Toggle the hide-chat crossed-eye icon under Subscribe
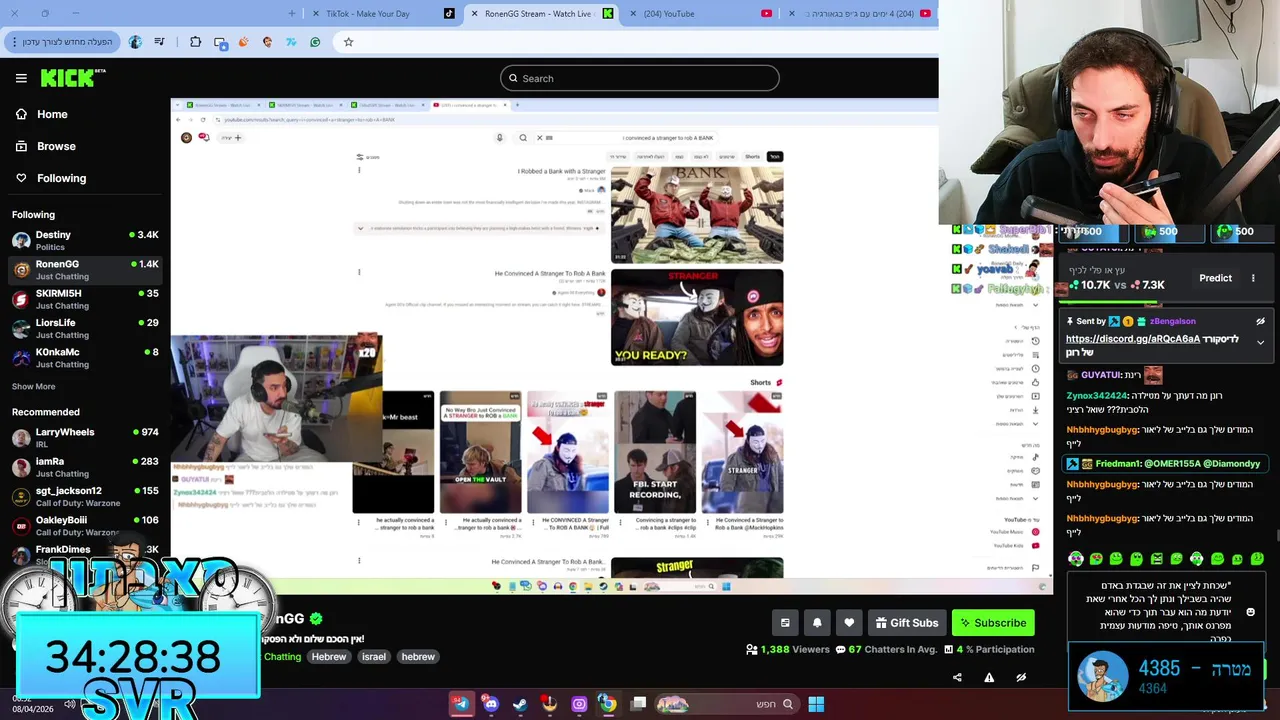The image size is (1280, 720). click(x=1021, y=677)
